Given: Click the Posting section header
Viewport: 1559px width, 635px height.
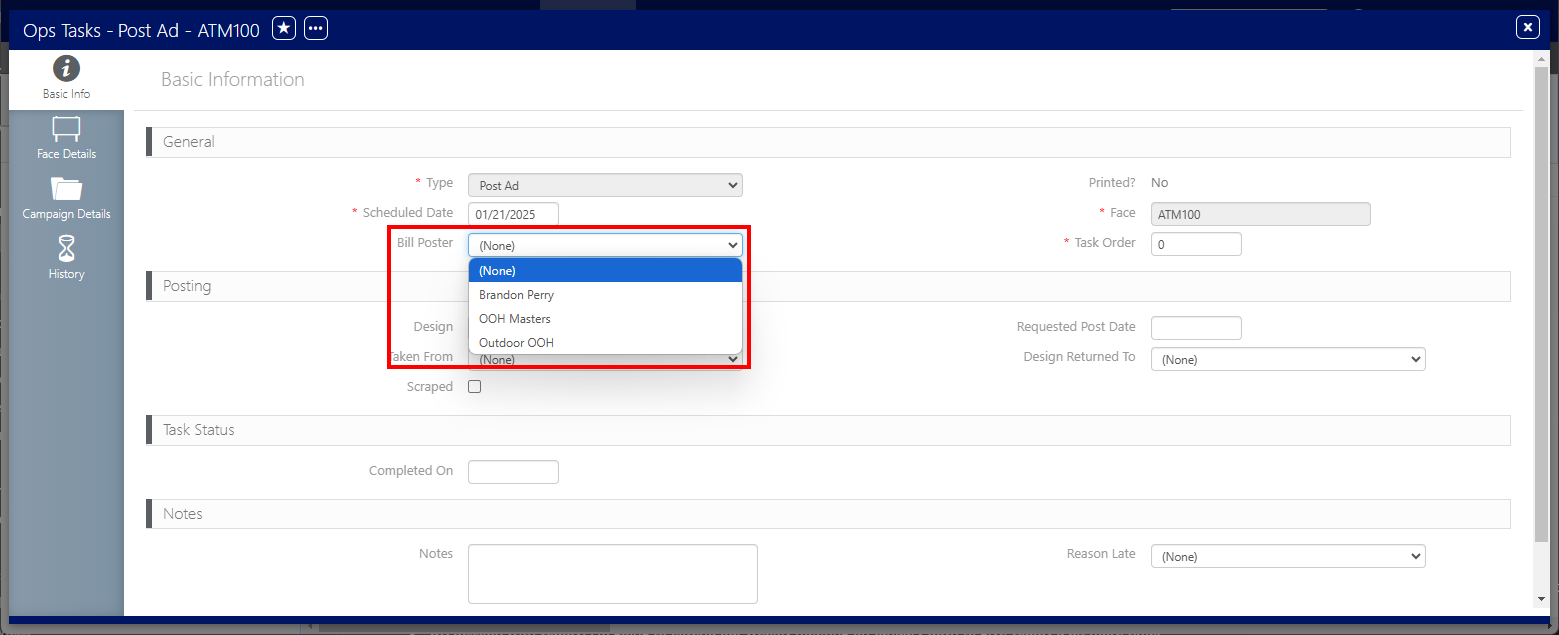Looking at the screenshot, I should (x=828, y=286).
